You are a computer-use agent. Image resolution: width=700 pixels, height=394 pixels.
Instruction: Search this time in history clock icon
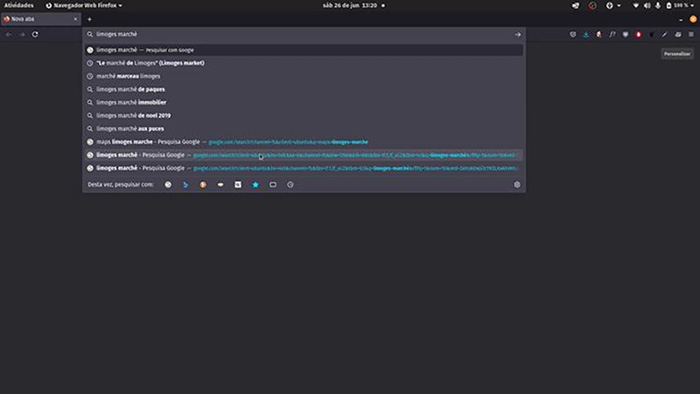click(290, 185)
